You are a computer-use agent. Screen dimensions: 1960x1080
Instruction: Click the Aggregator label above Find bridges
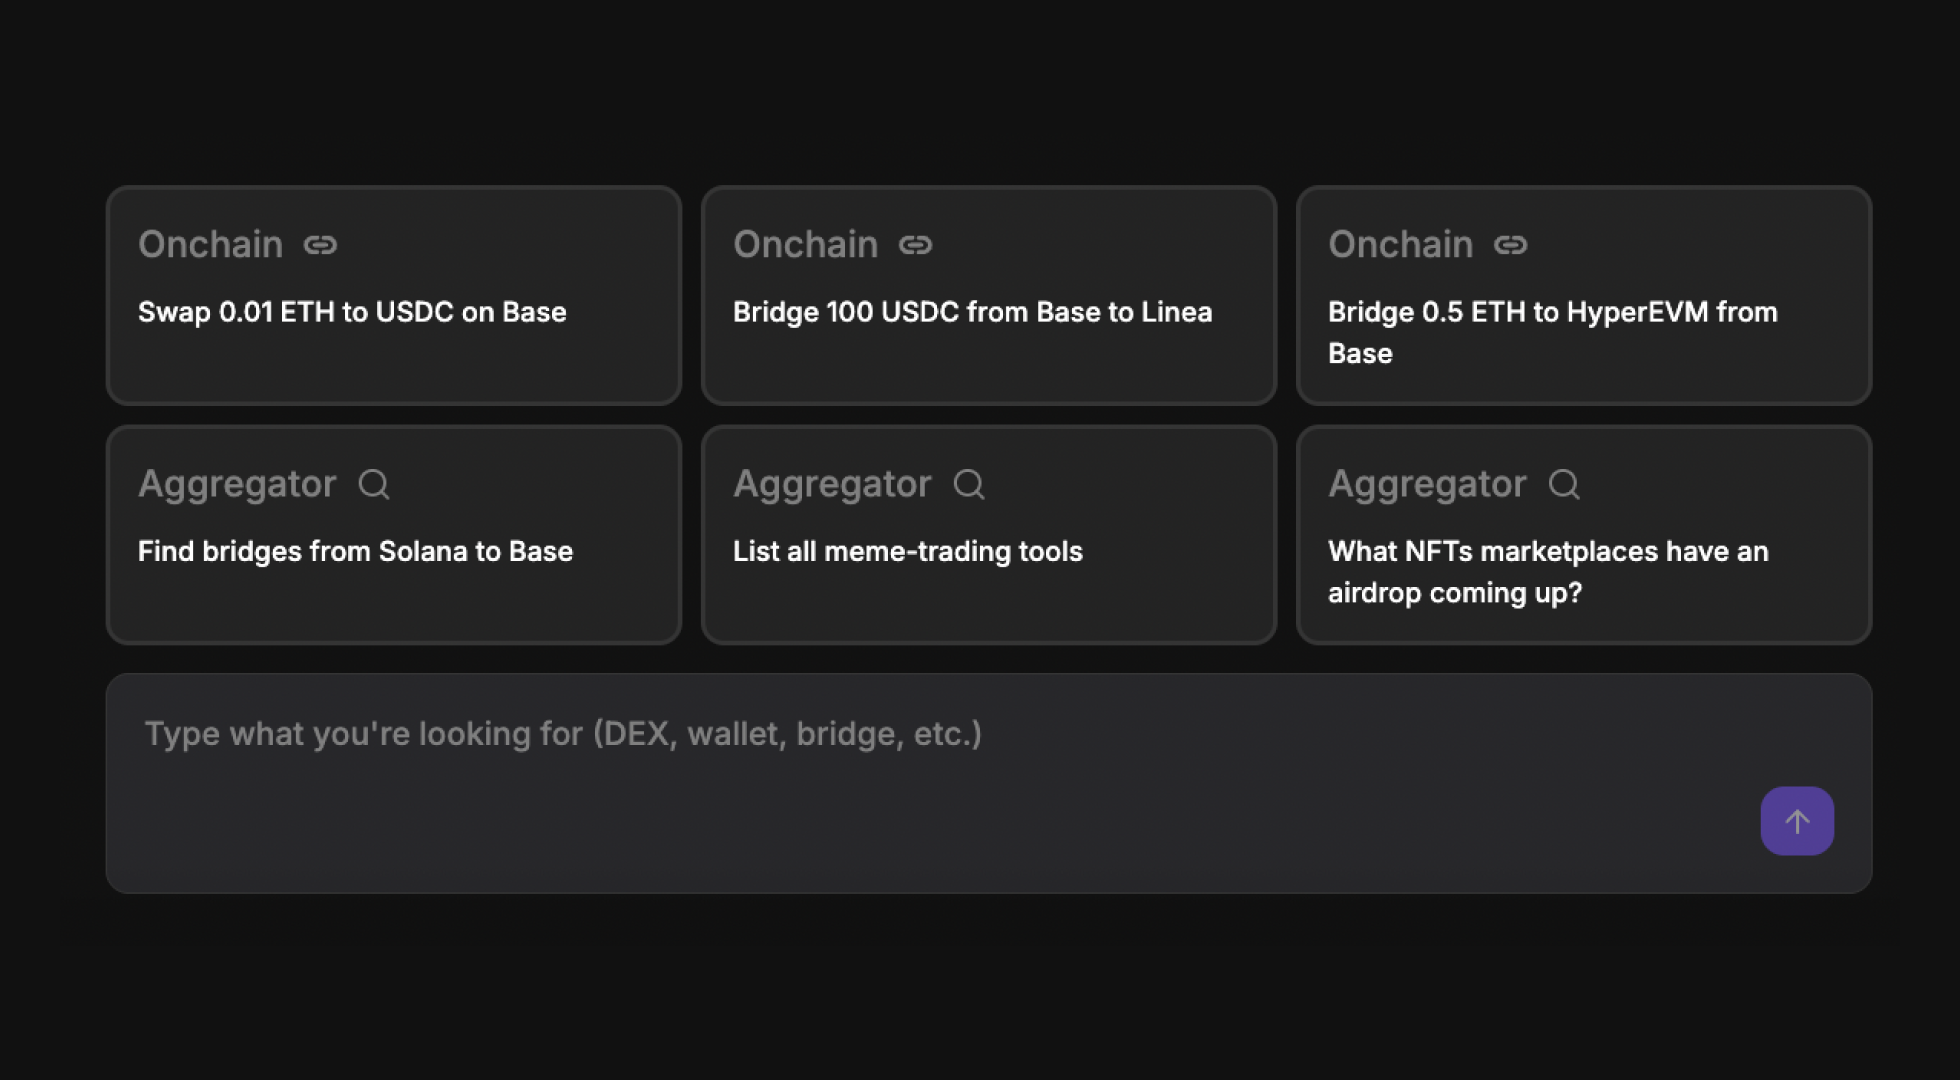237,484
